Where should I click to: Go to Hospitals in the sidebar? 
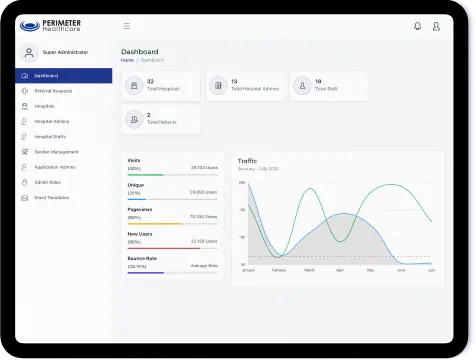[64, 106]
